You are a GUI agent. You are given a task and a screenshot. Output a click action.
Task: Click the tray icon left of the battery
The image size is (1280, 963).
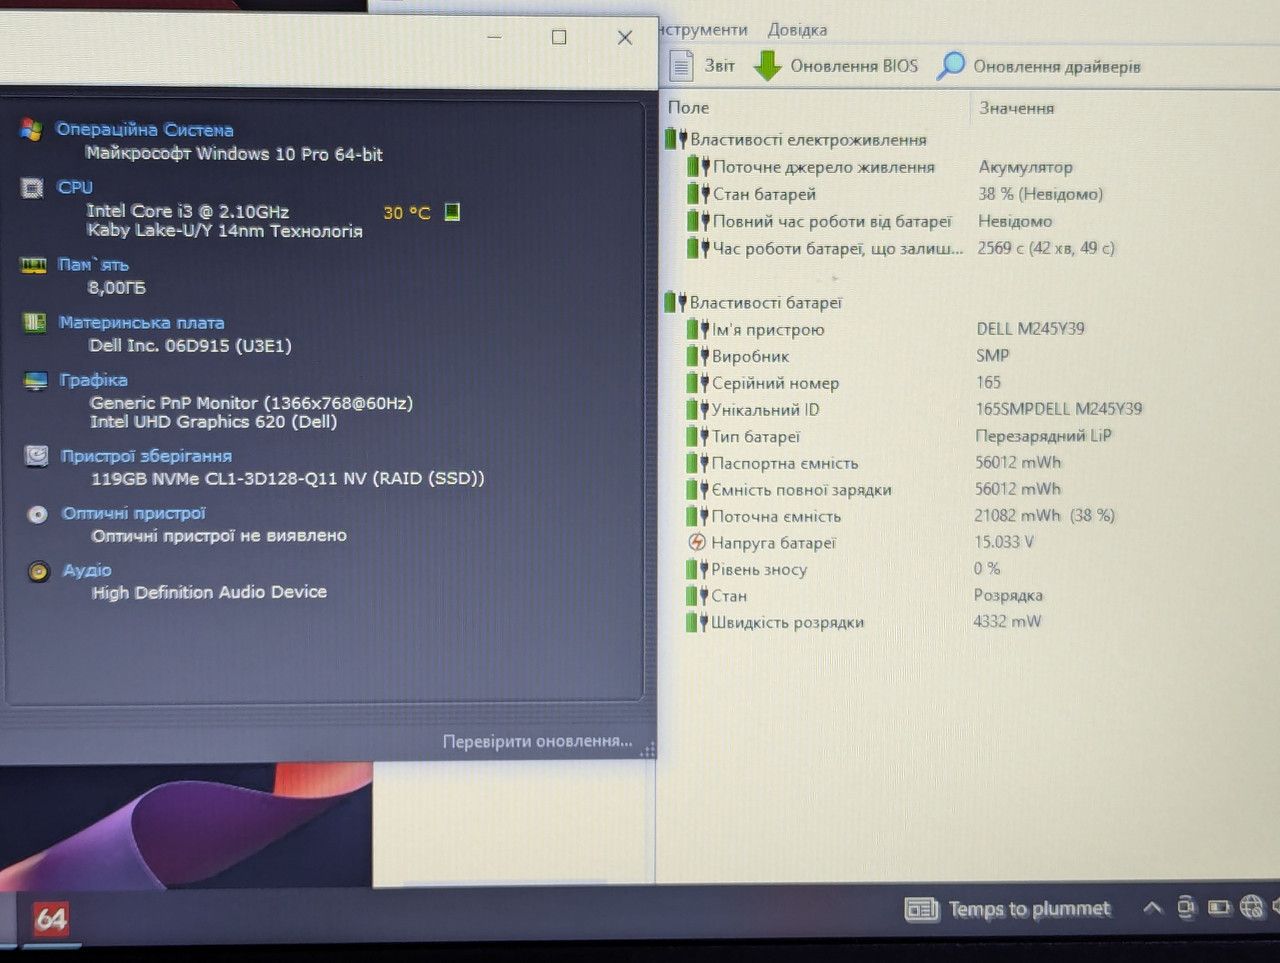tap(1186, 908)
